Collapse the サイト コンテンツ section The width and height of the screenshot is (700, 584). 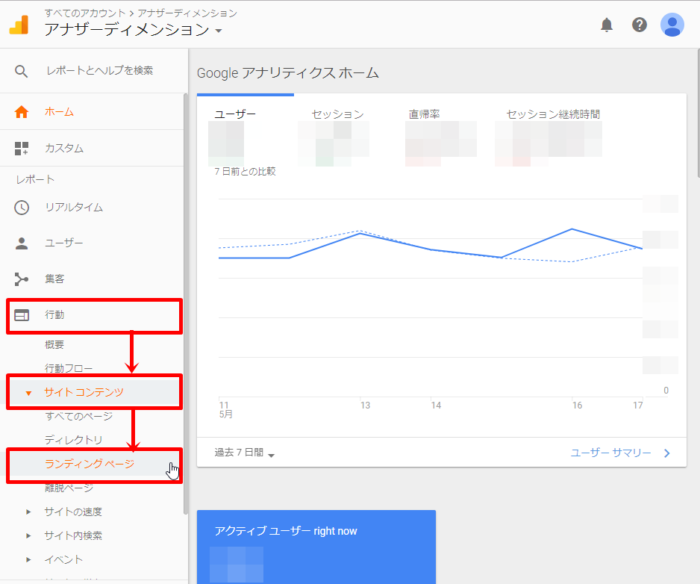click(29, 393)
